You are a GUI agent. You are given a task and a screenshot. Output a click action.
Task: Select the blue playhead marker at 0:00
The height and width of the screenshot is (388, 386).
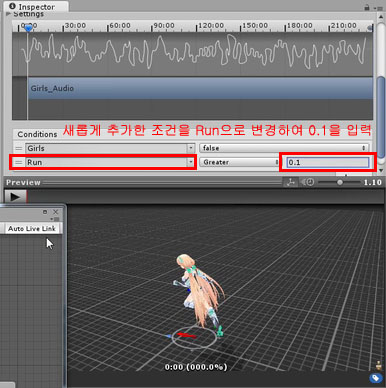coord(28,28)
